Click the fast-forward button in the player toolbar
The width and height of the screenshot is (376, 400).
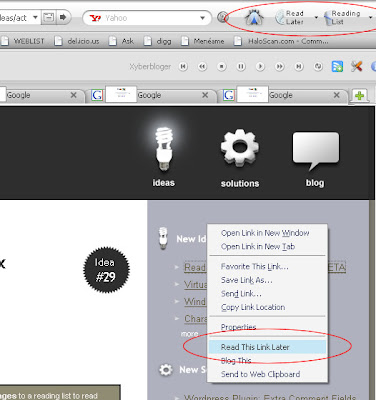click(279, 67)
